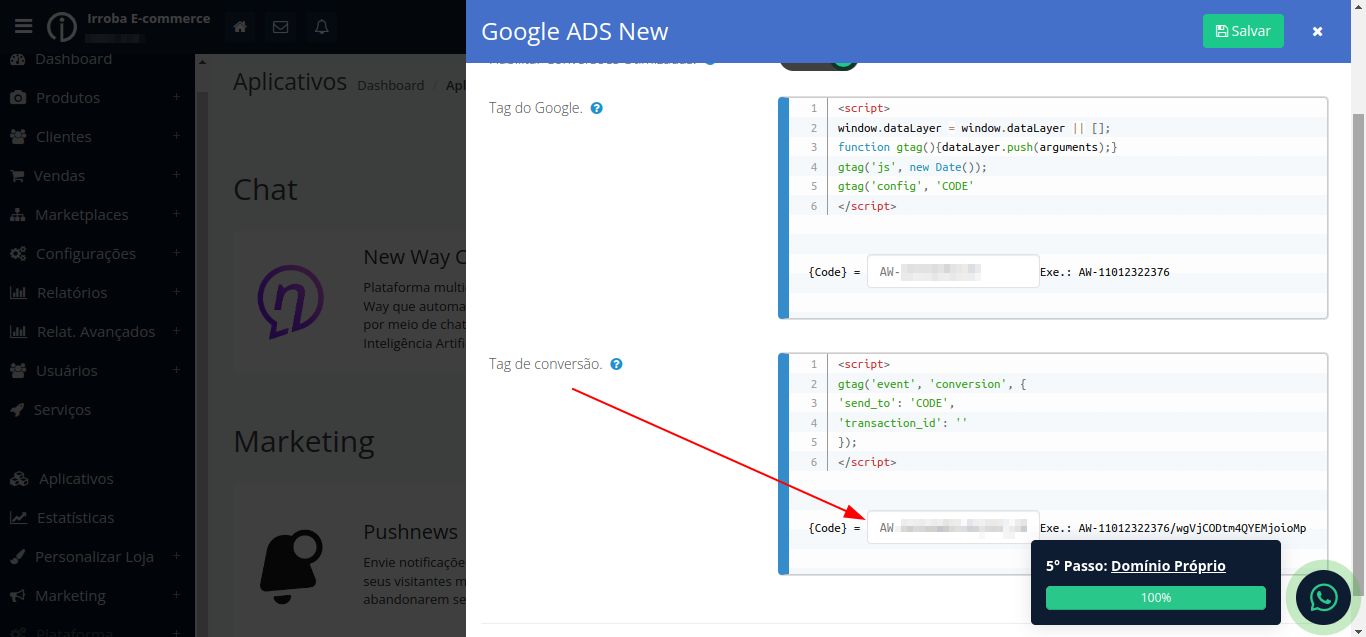
Task: Open the home icon in top bar
Action: point(240,27)
